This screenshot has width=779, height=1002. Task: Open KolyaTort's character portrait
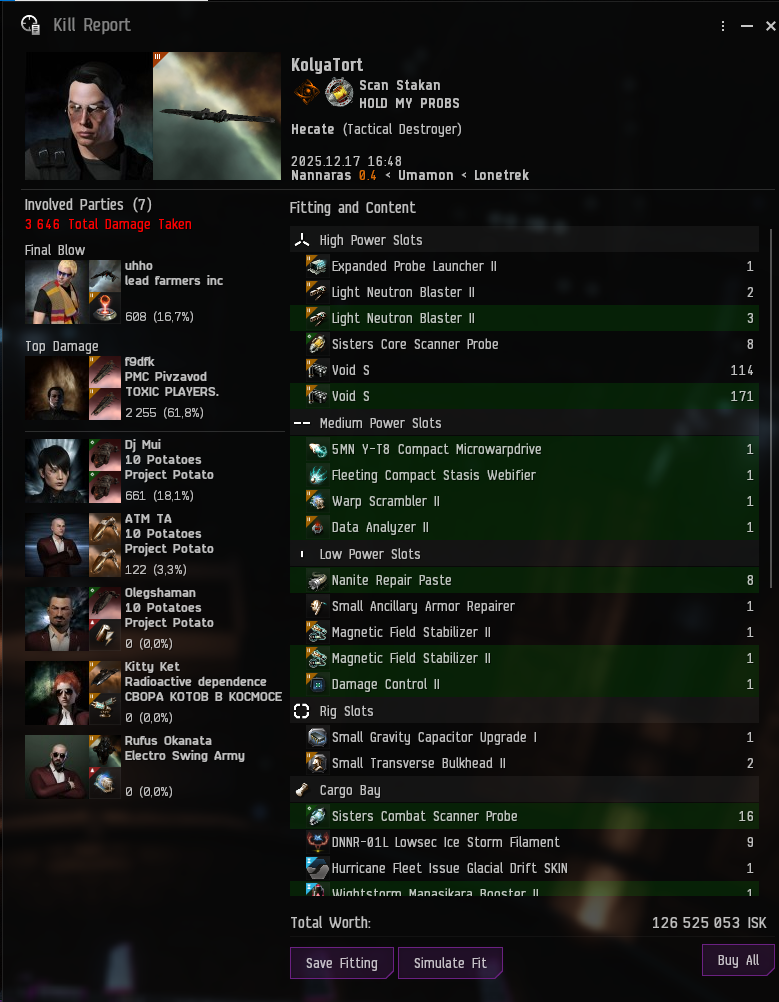coord(88,116)
